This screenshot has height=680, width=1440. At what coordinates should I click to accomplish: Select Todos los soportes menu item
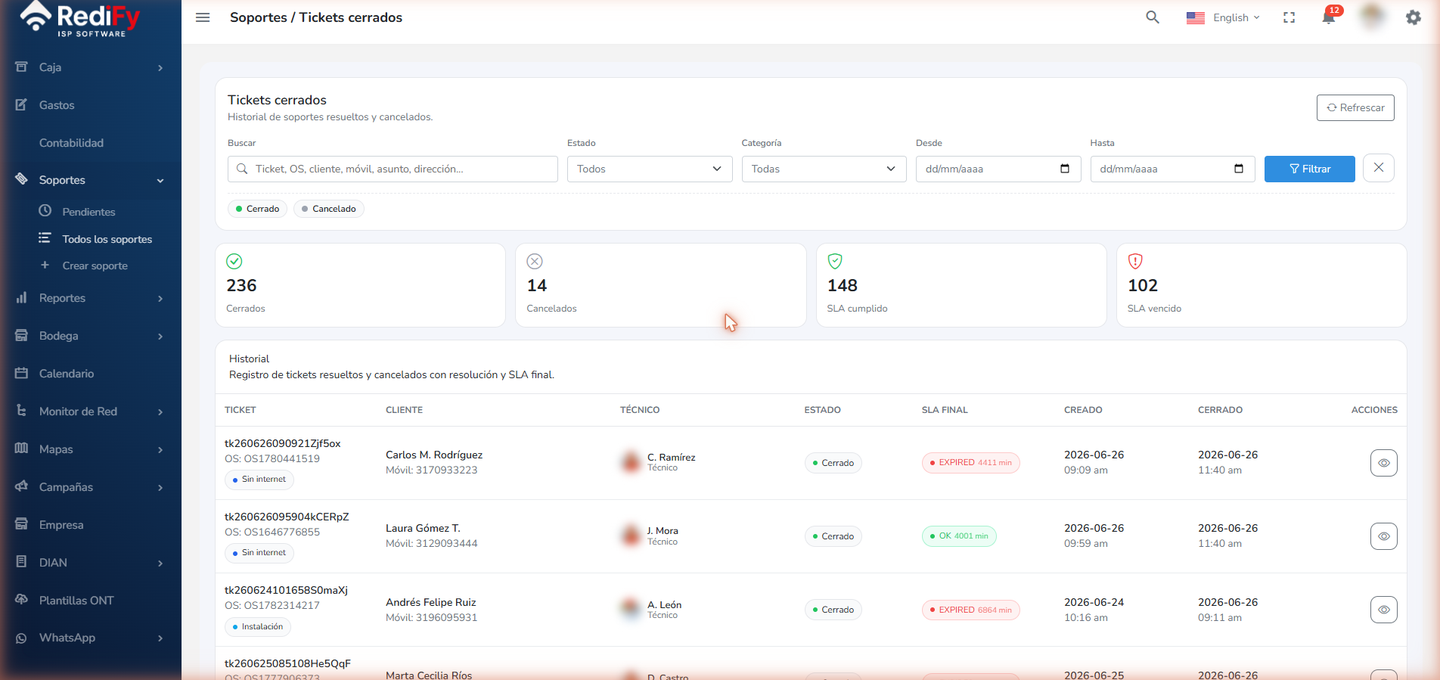click(107, 239)
